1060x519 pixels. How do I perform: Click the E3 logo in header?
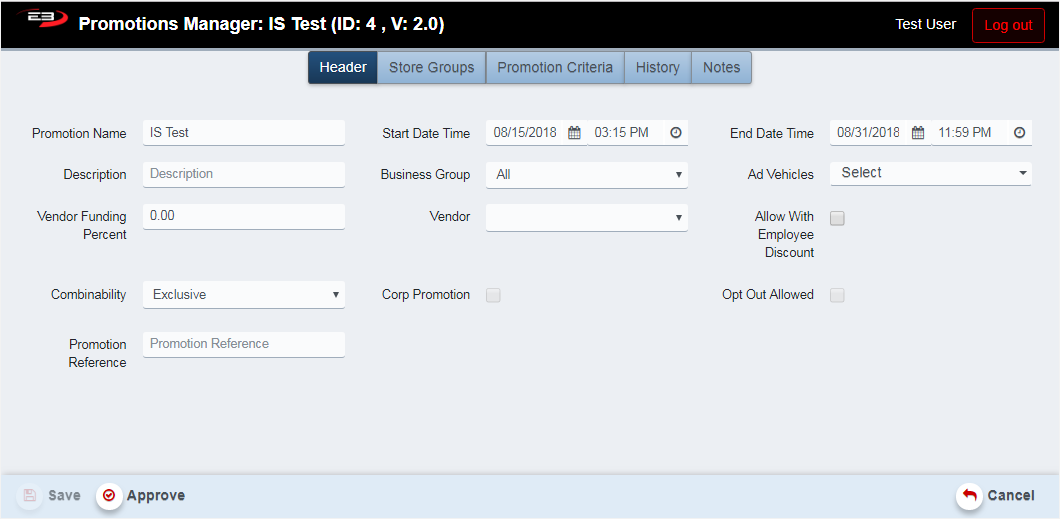tap(40, 21)
